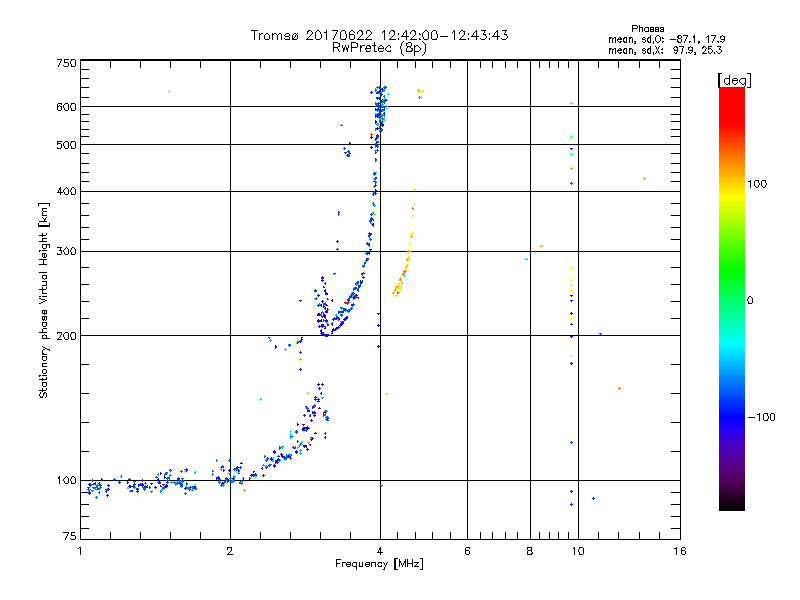Viewport: 800px width, 600px height.
Task: Click the Stationary phase Virtual Height axis label
Action: coord(43,301)
